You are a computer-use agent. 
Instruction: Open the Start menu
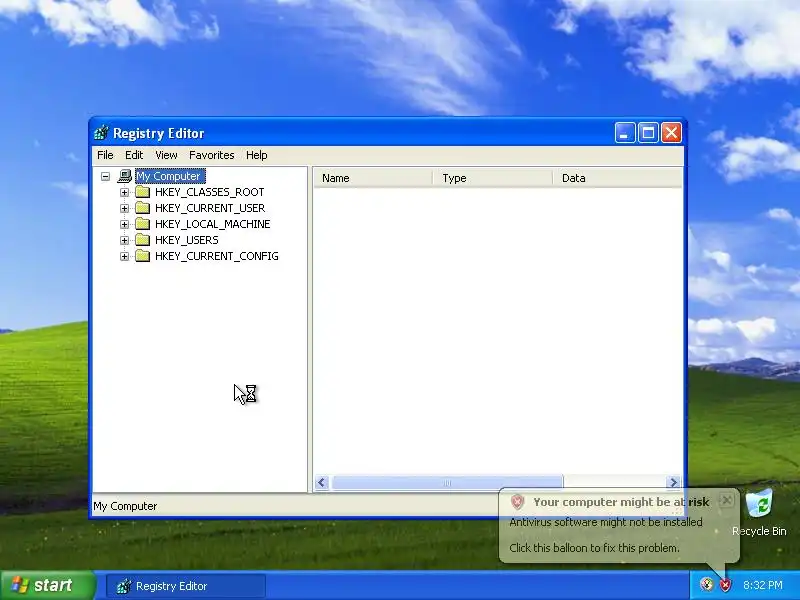48,585
